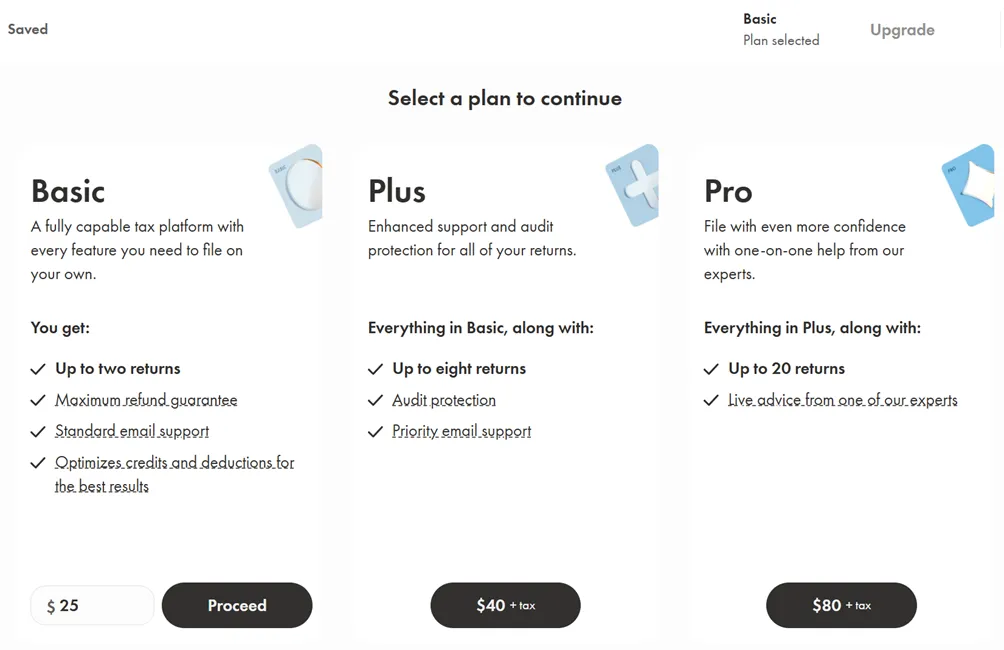The width and height of the screenshot is (1004, 650).
Task: Open Live advice from experts link
Action: pos(842,400)
